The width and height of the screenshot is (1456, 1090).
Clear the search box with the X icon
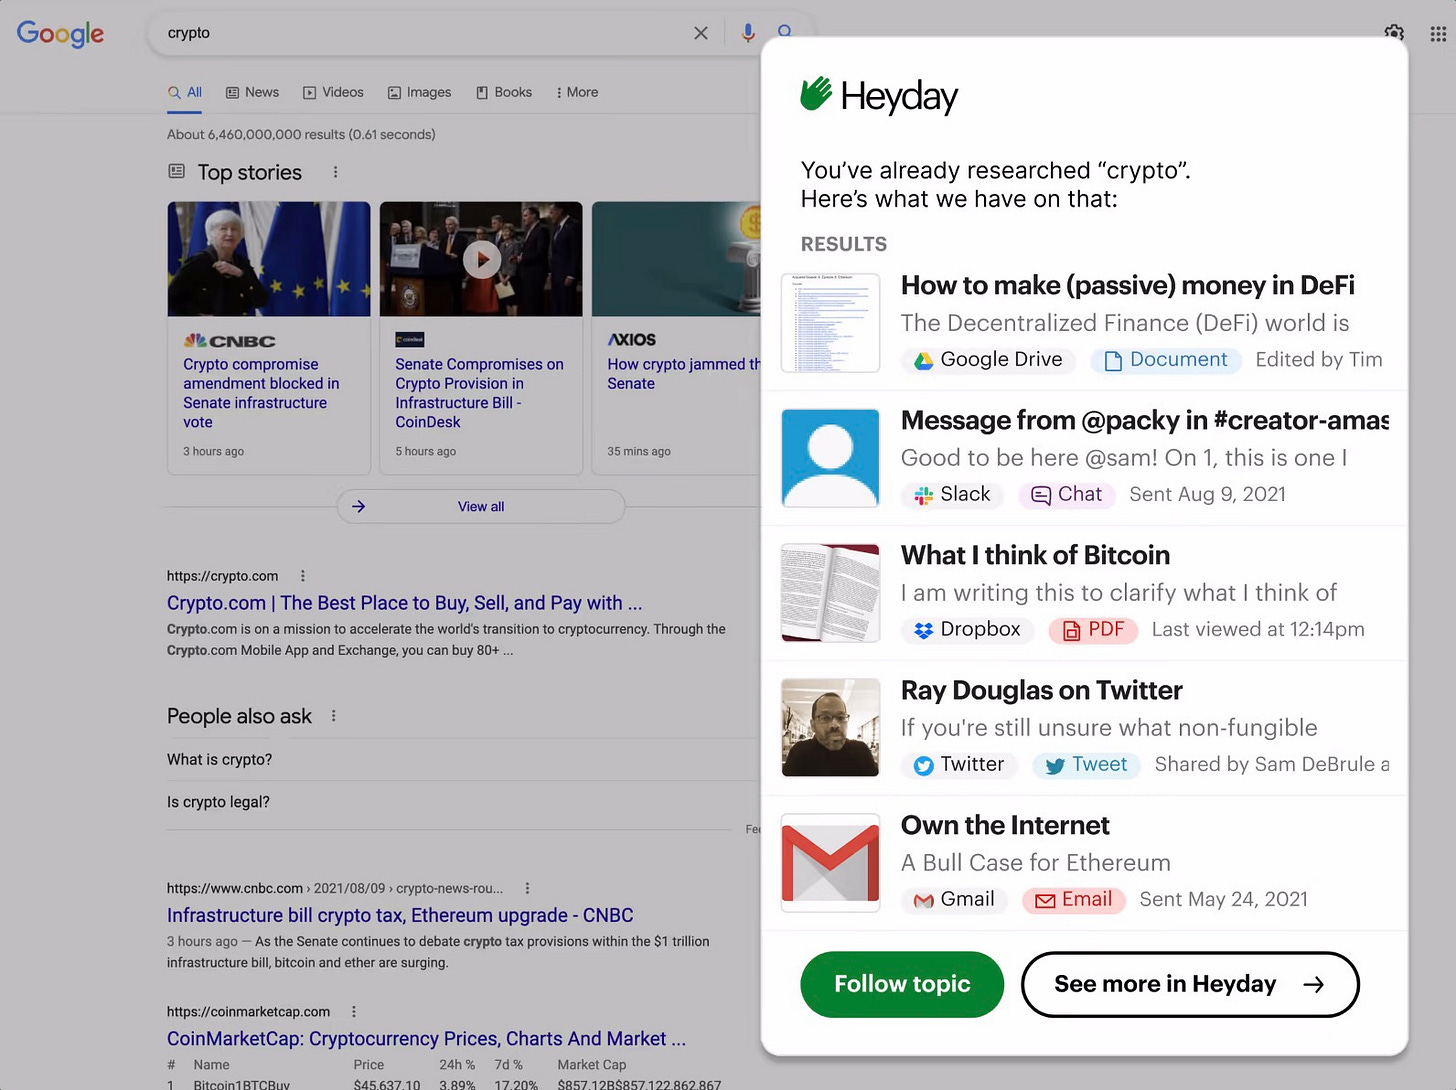[x=701, y=33]
